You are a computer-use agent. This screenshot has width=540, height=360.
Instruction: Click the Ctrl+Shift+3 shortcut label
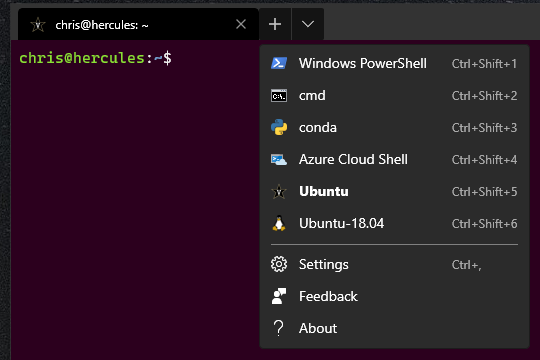(x=484, y=128)
